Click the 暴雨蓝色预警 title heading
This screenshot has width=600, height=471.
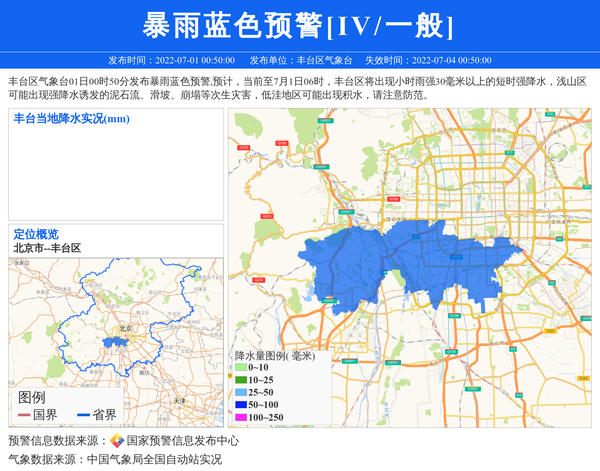point(299,25)
